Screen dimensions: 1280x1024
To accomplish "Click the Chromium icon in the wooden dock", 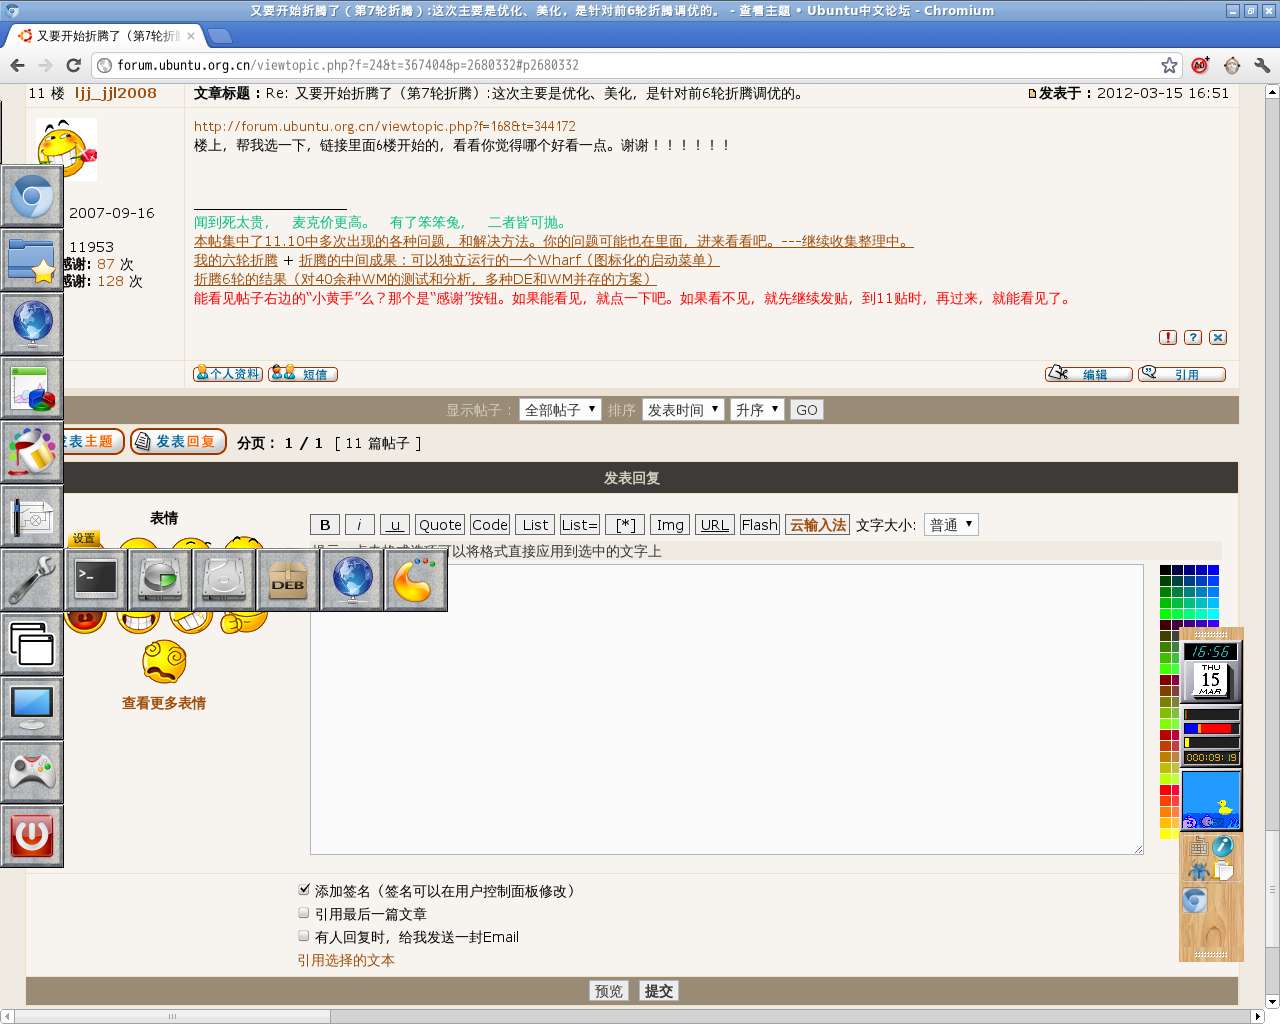I will pos(1195,900).
